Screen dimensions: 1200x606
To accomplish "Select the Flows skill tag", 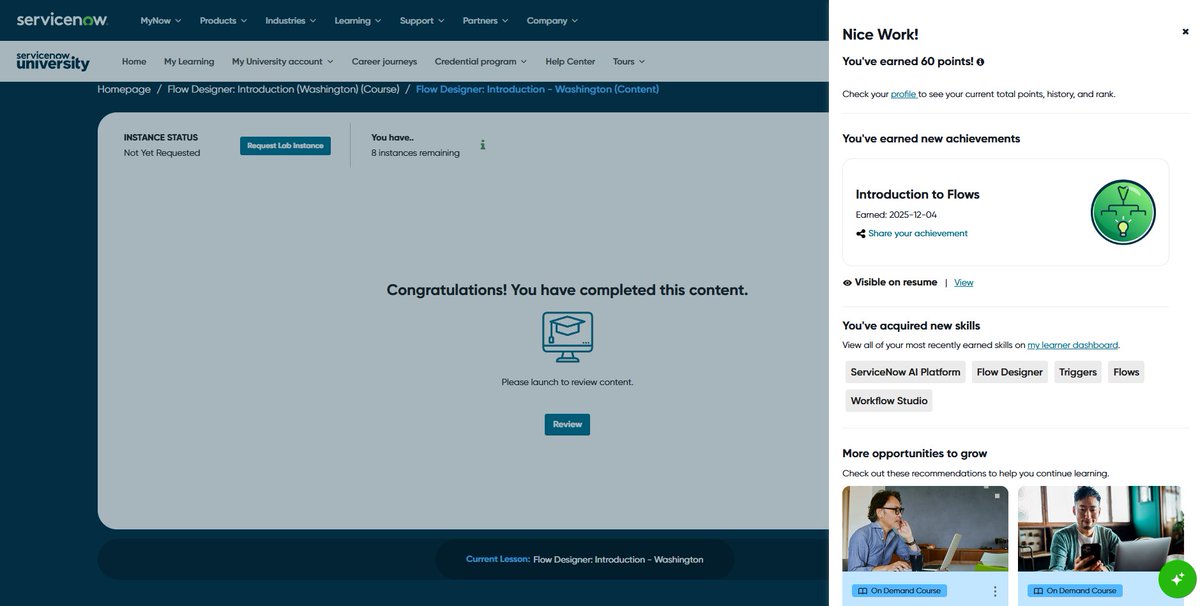I will click(x=1126, y=372).
